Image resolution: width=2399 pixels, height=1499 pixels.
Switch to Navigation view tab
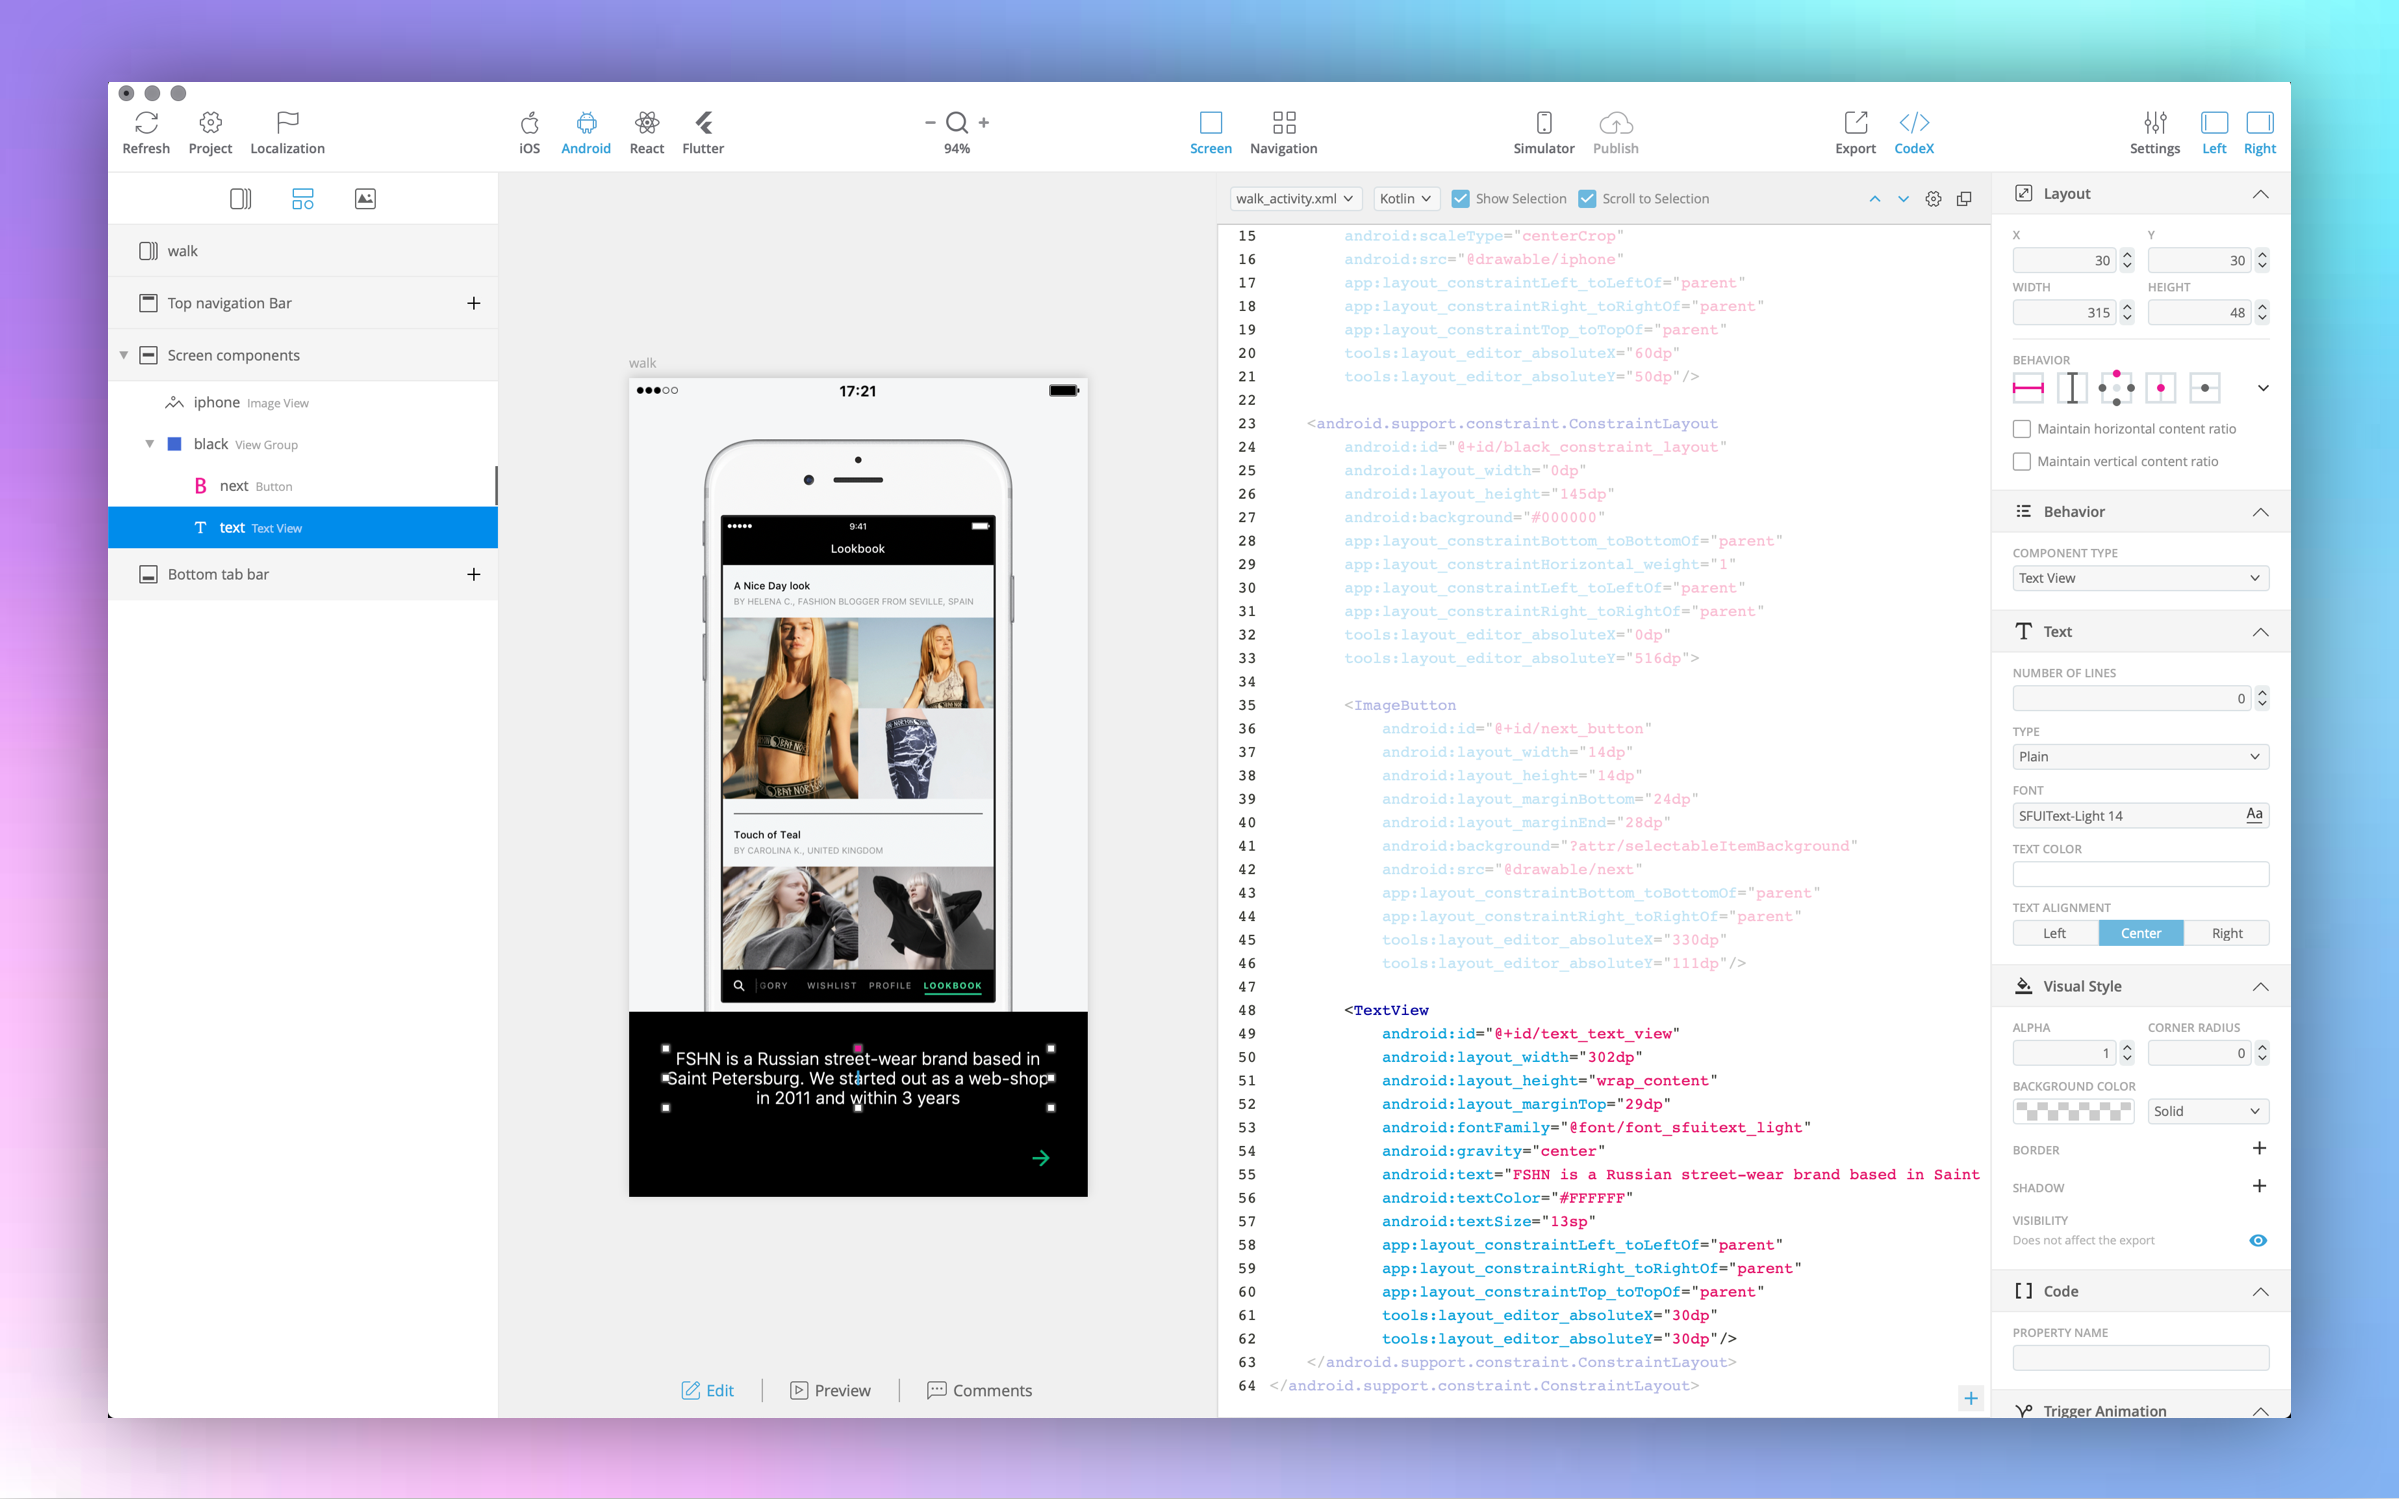1283,132
